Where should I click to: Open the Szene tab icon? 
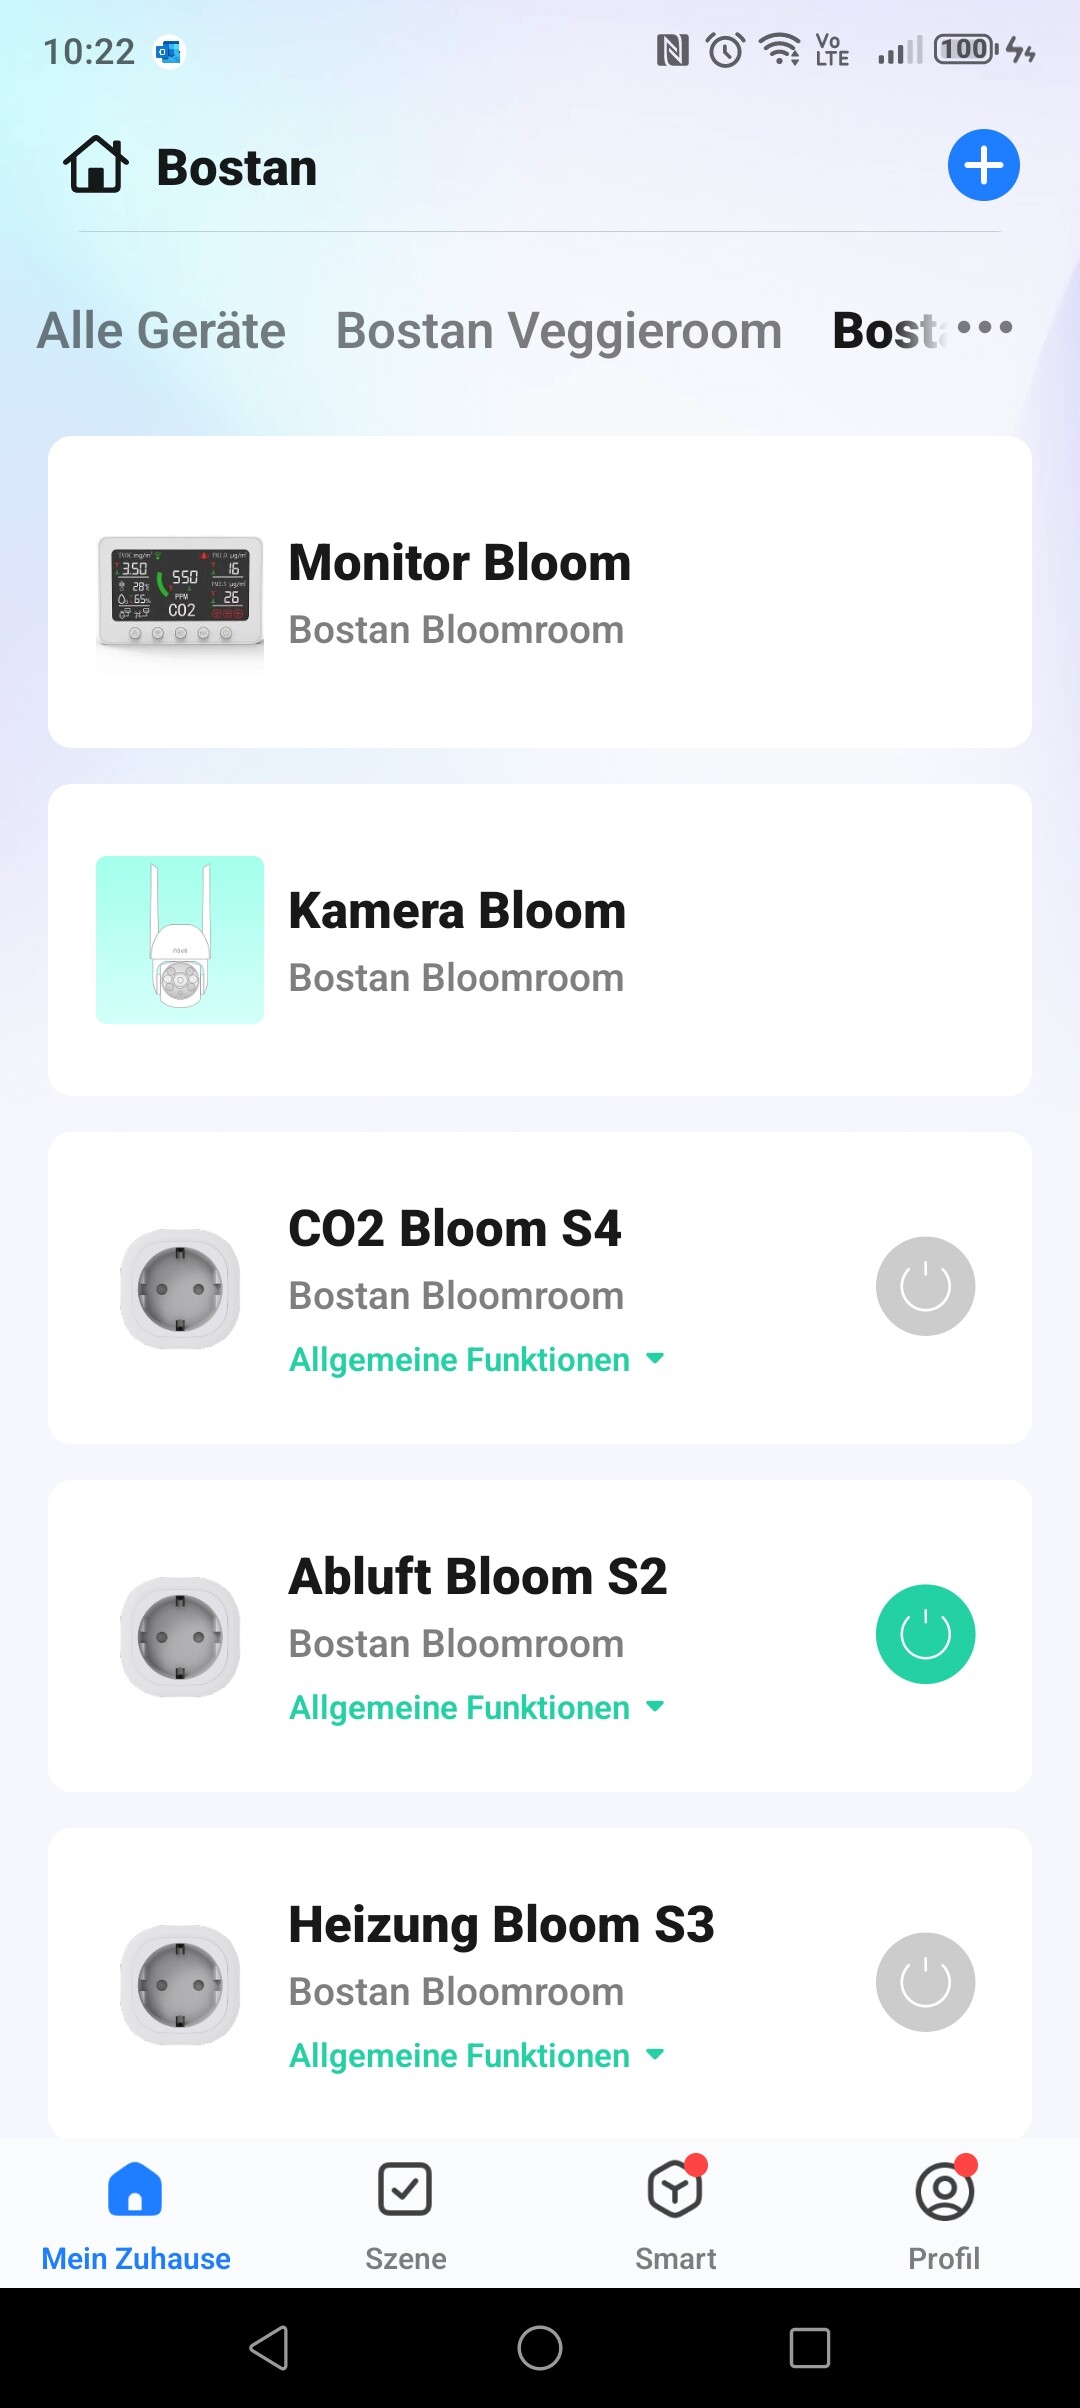[x=405, y=2190]
